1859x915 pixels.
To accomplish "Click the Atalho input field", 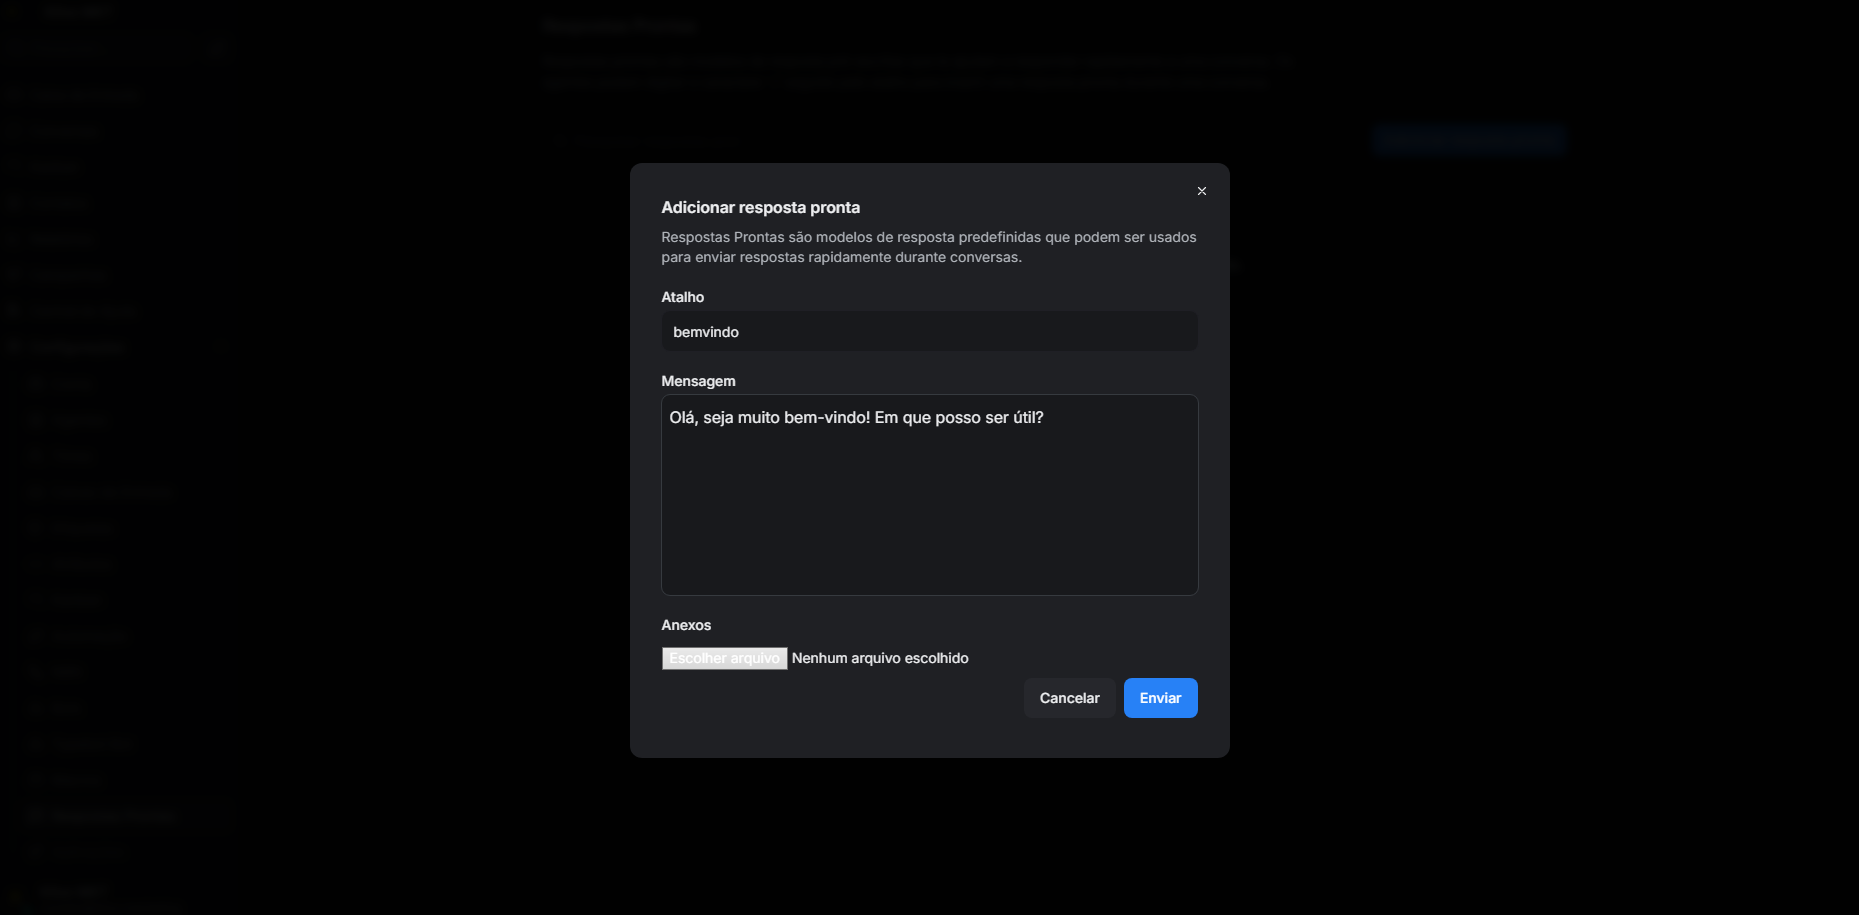I will (x=929, y=331).
